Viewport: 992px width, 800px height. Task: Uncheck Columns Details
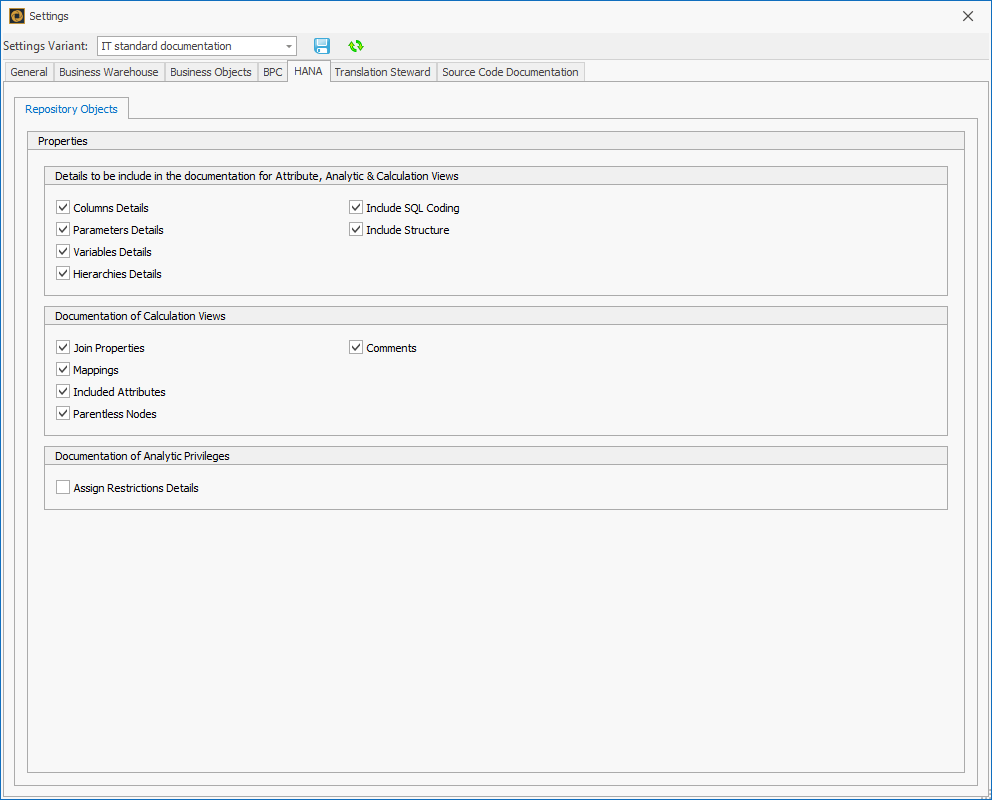[x=63, y=207]
